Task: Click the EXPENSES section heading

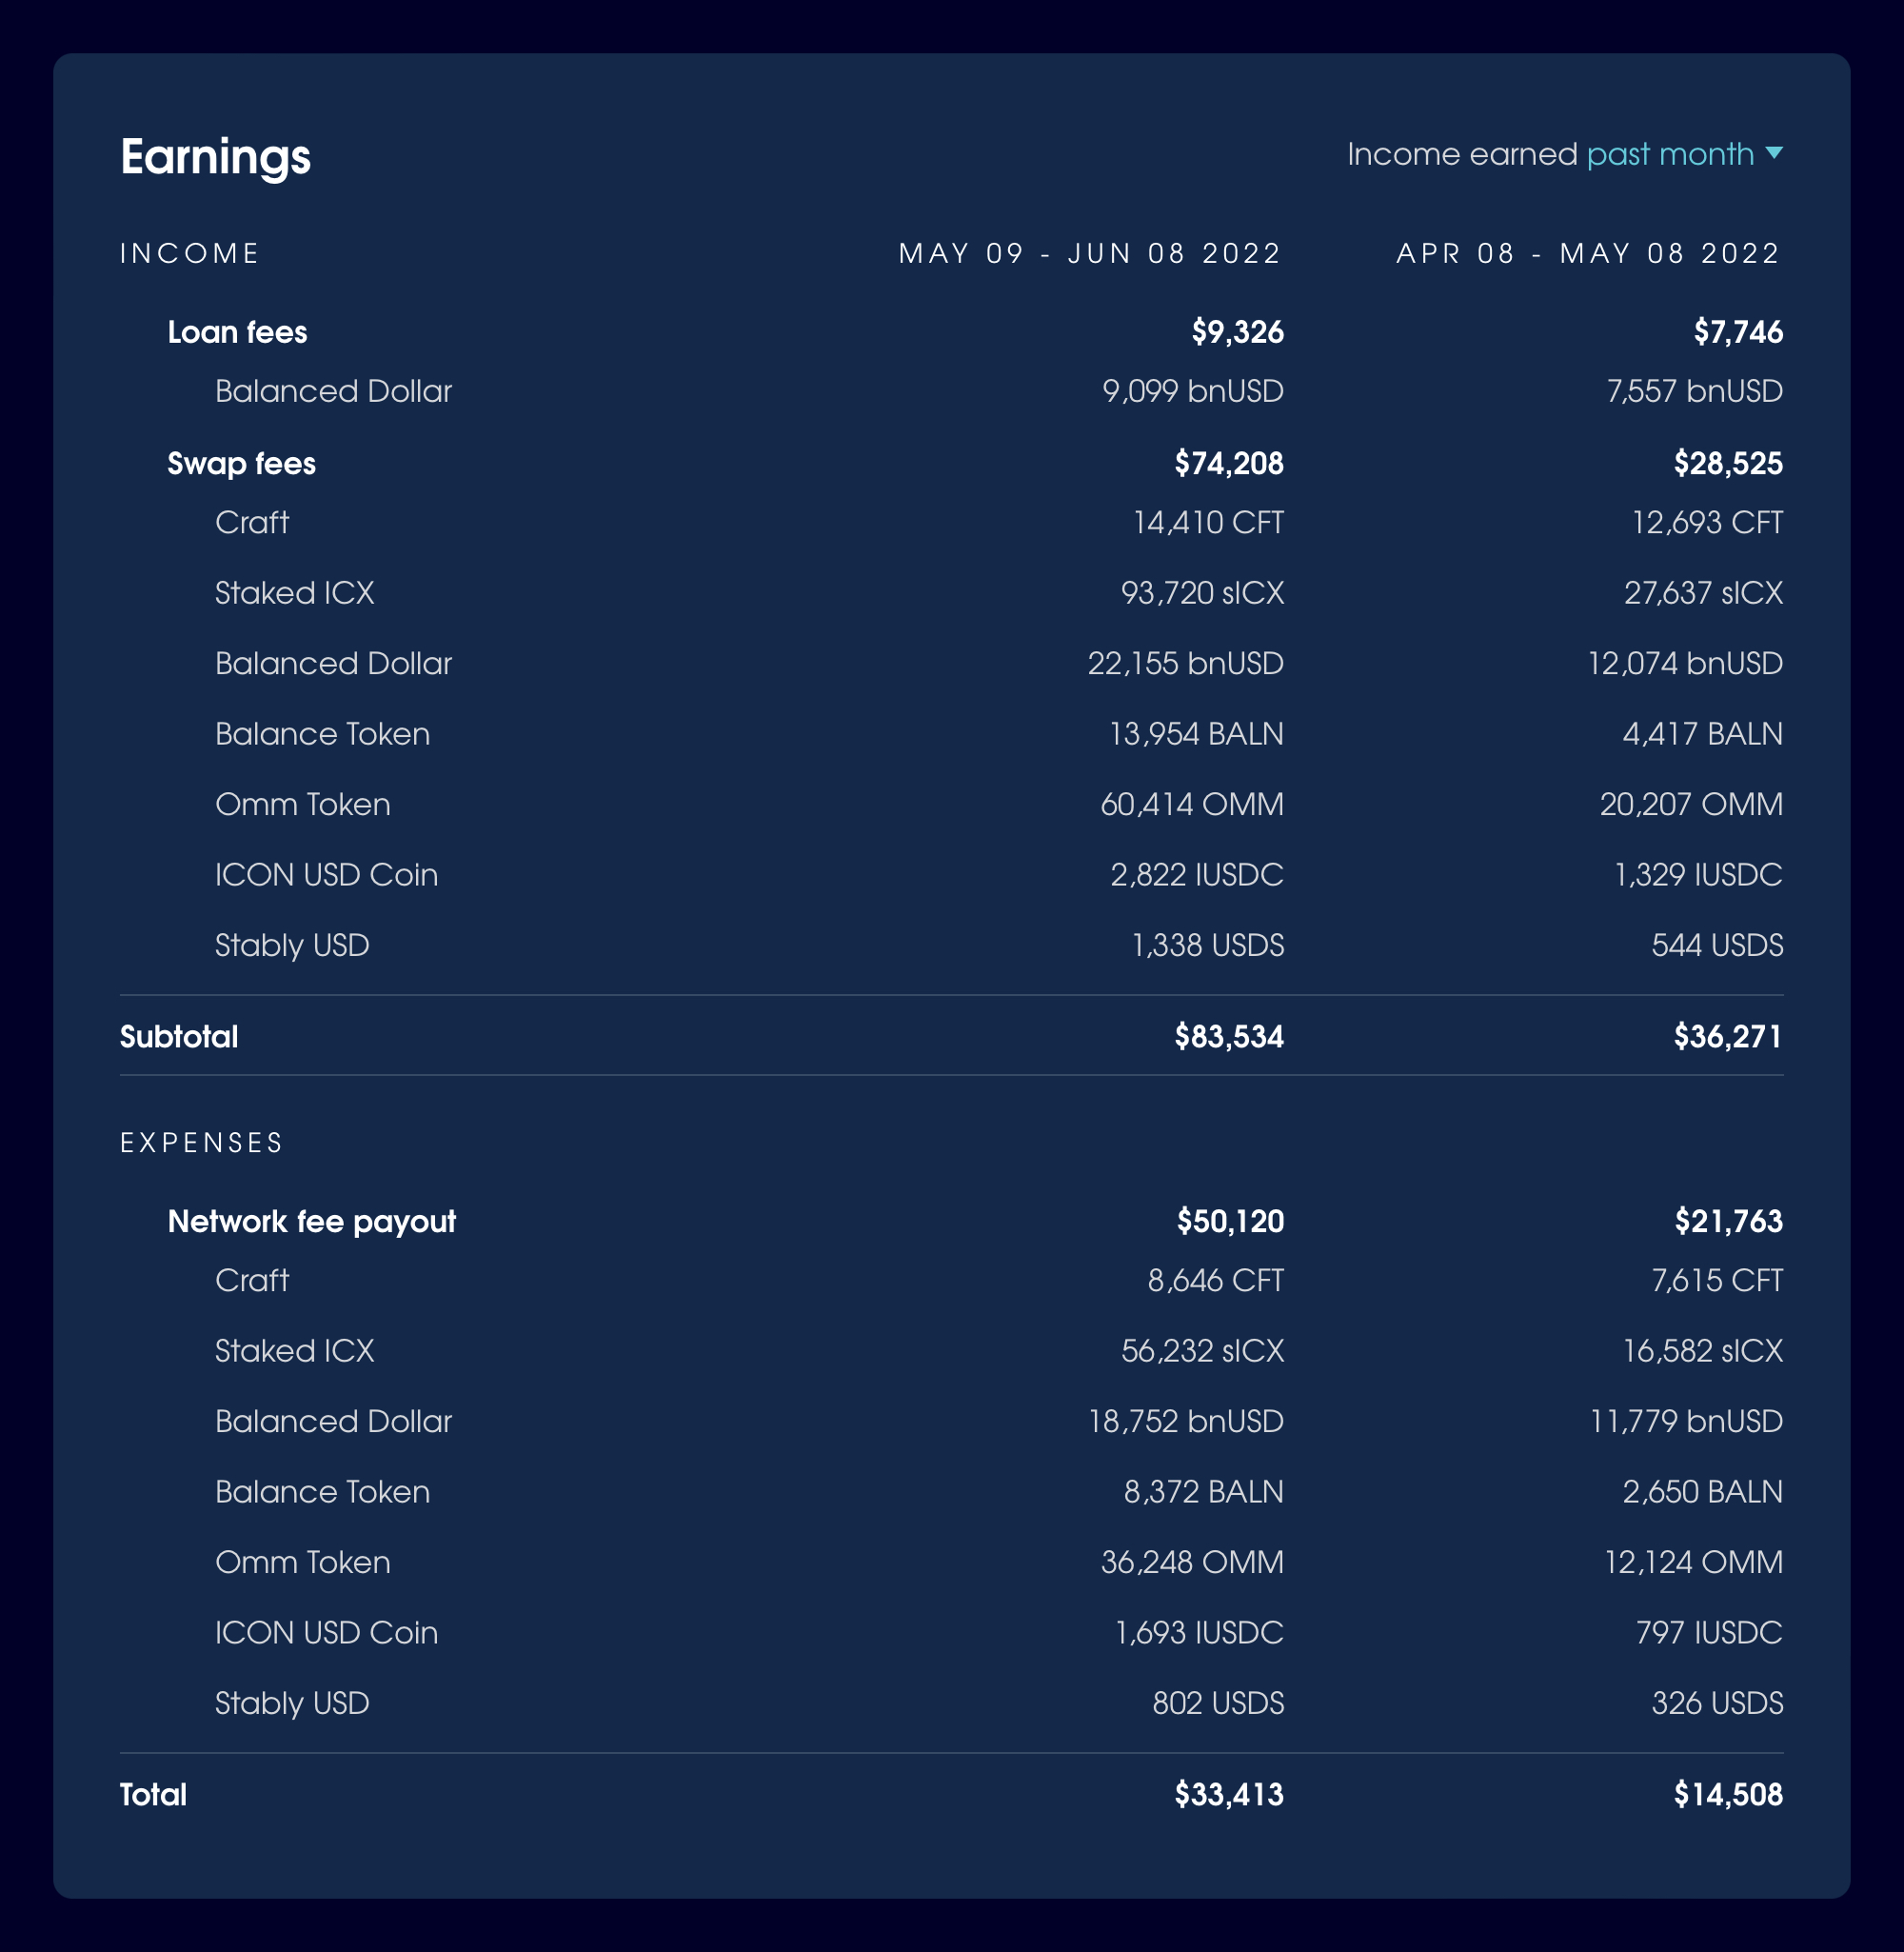Action: pos(202,1142)
